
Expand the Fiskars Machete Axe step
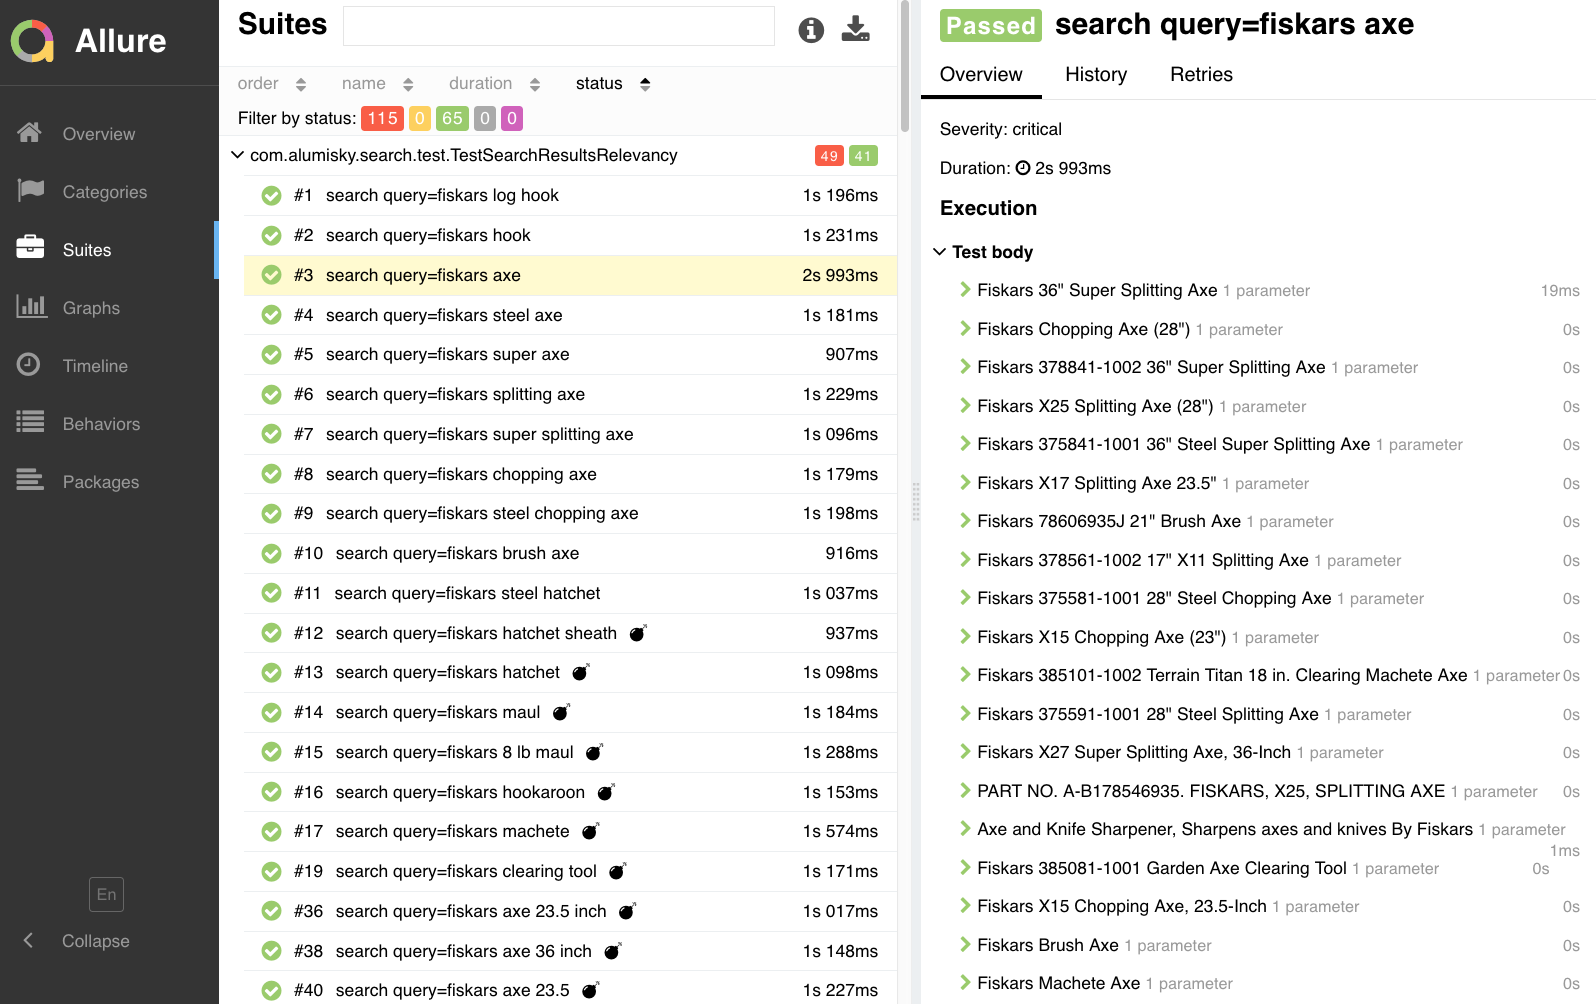1058,983
